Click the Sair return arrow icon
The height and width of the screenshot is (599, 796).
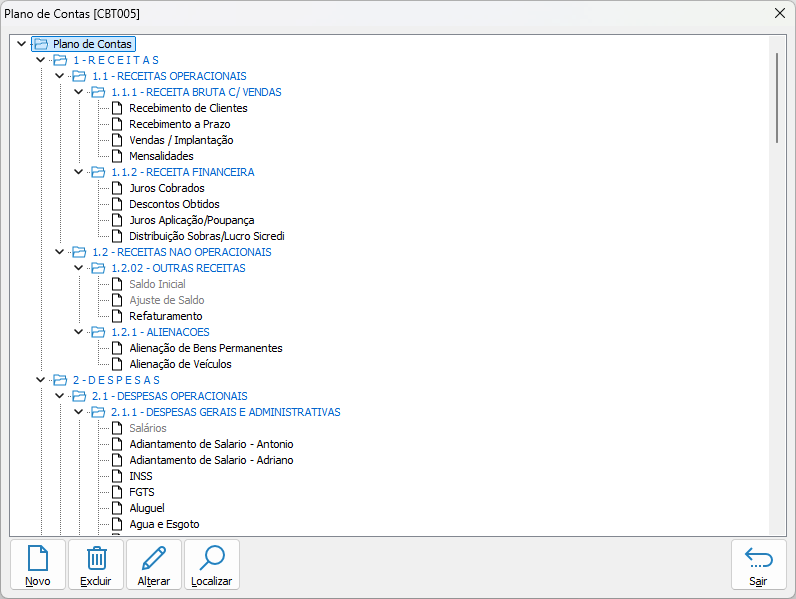click(758, 558)
